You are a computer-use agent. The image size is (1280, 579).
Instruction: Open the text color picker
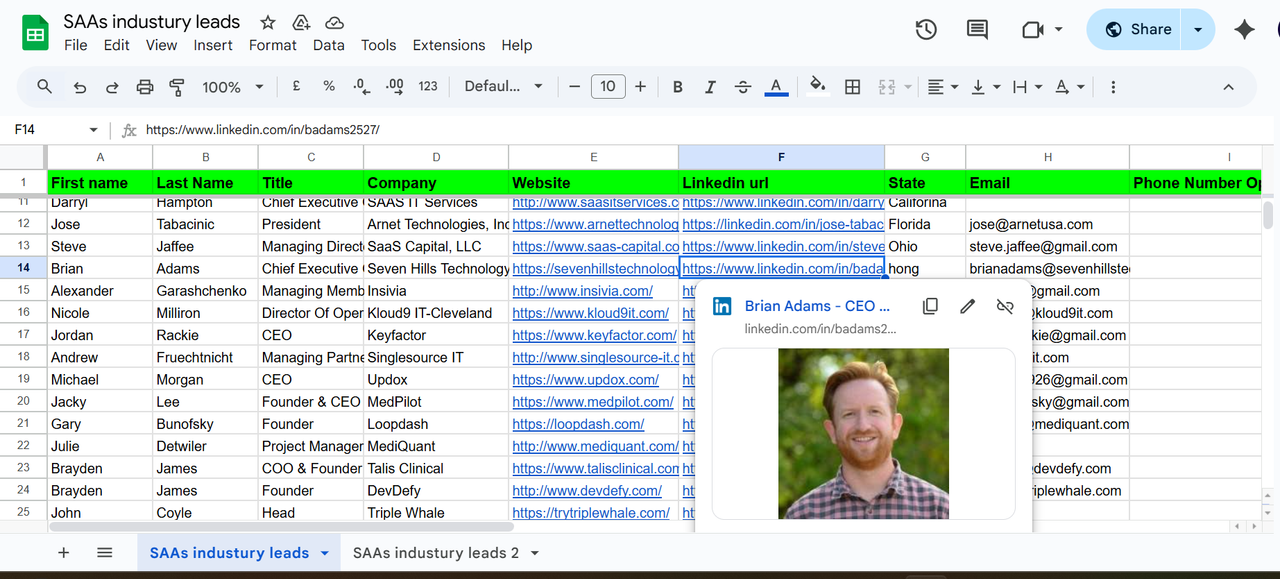775,87
